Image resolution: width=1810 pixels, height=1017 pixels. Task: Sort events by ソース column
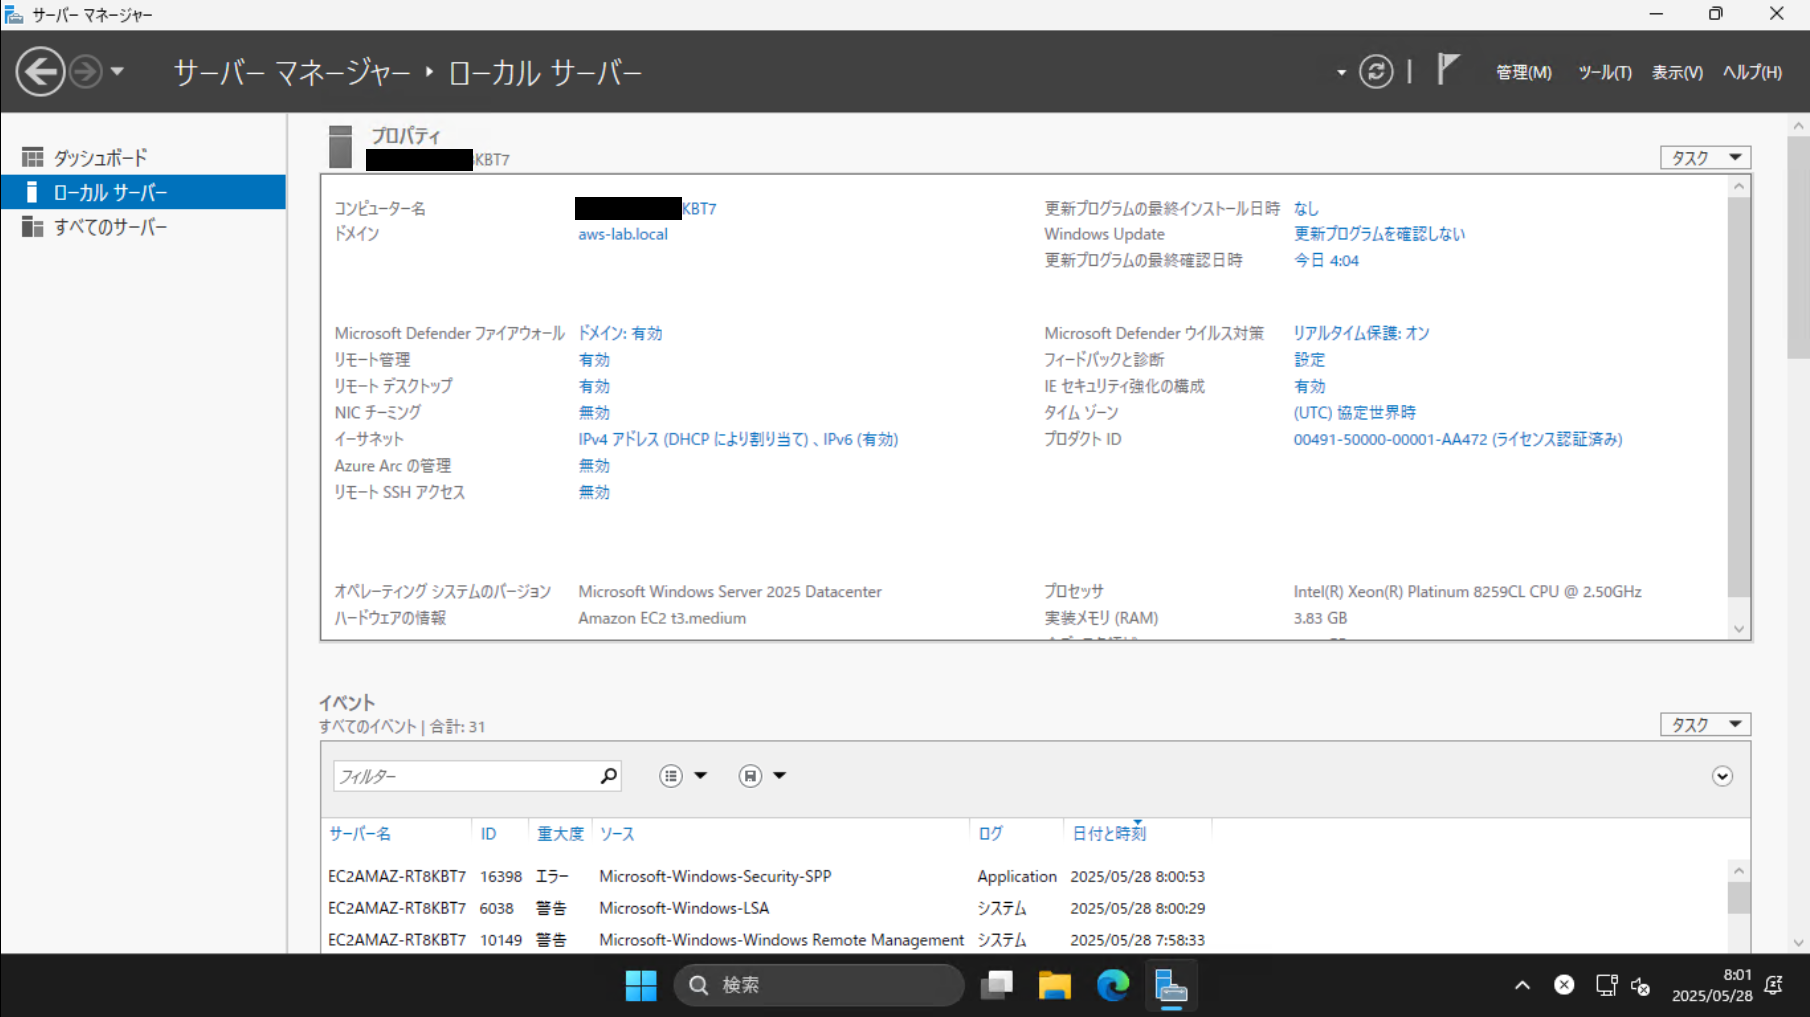point(617,833)
